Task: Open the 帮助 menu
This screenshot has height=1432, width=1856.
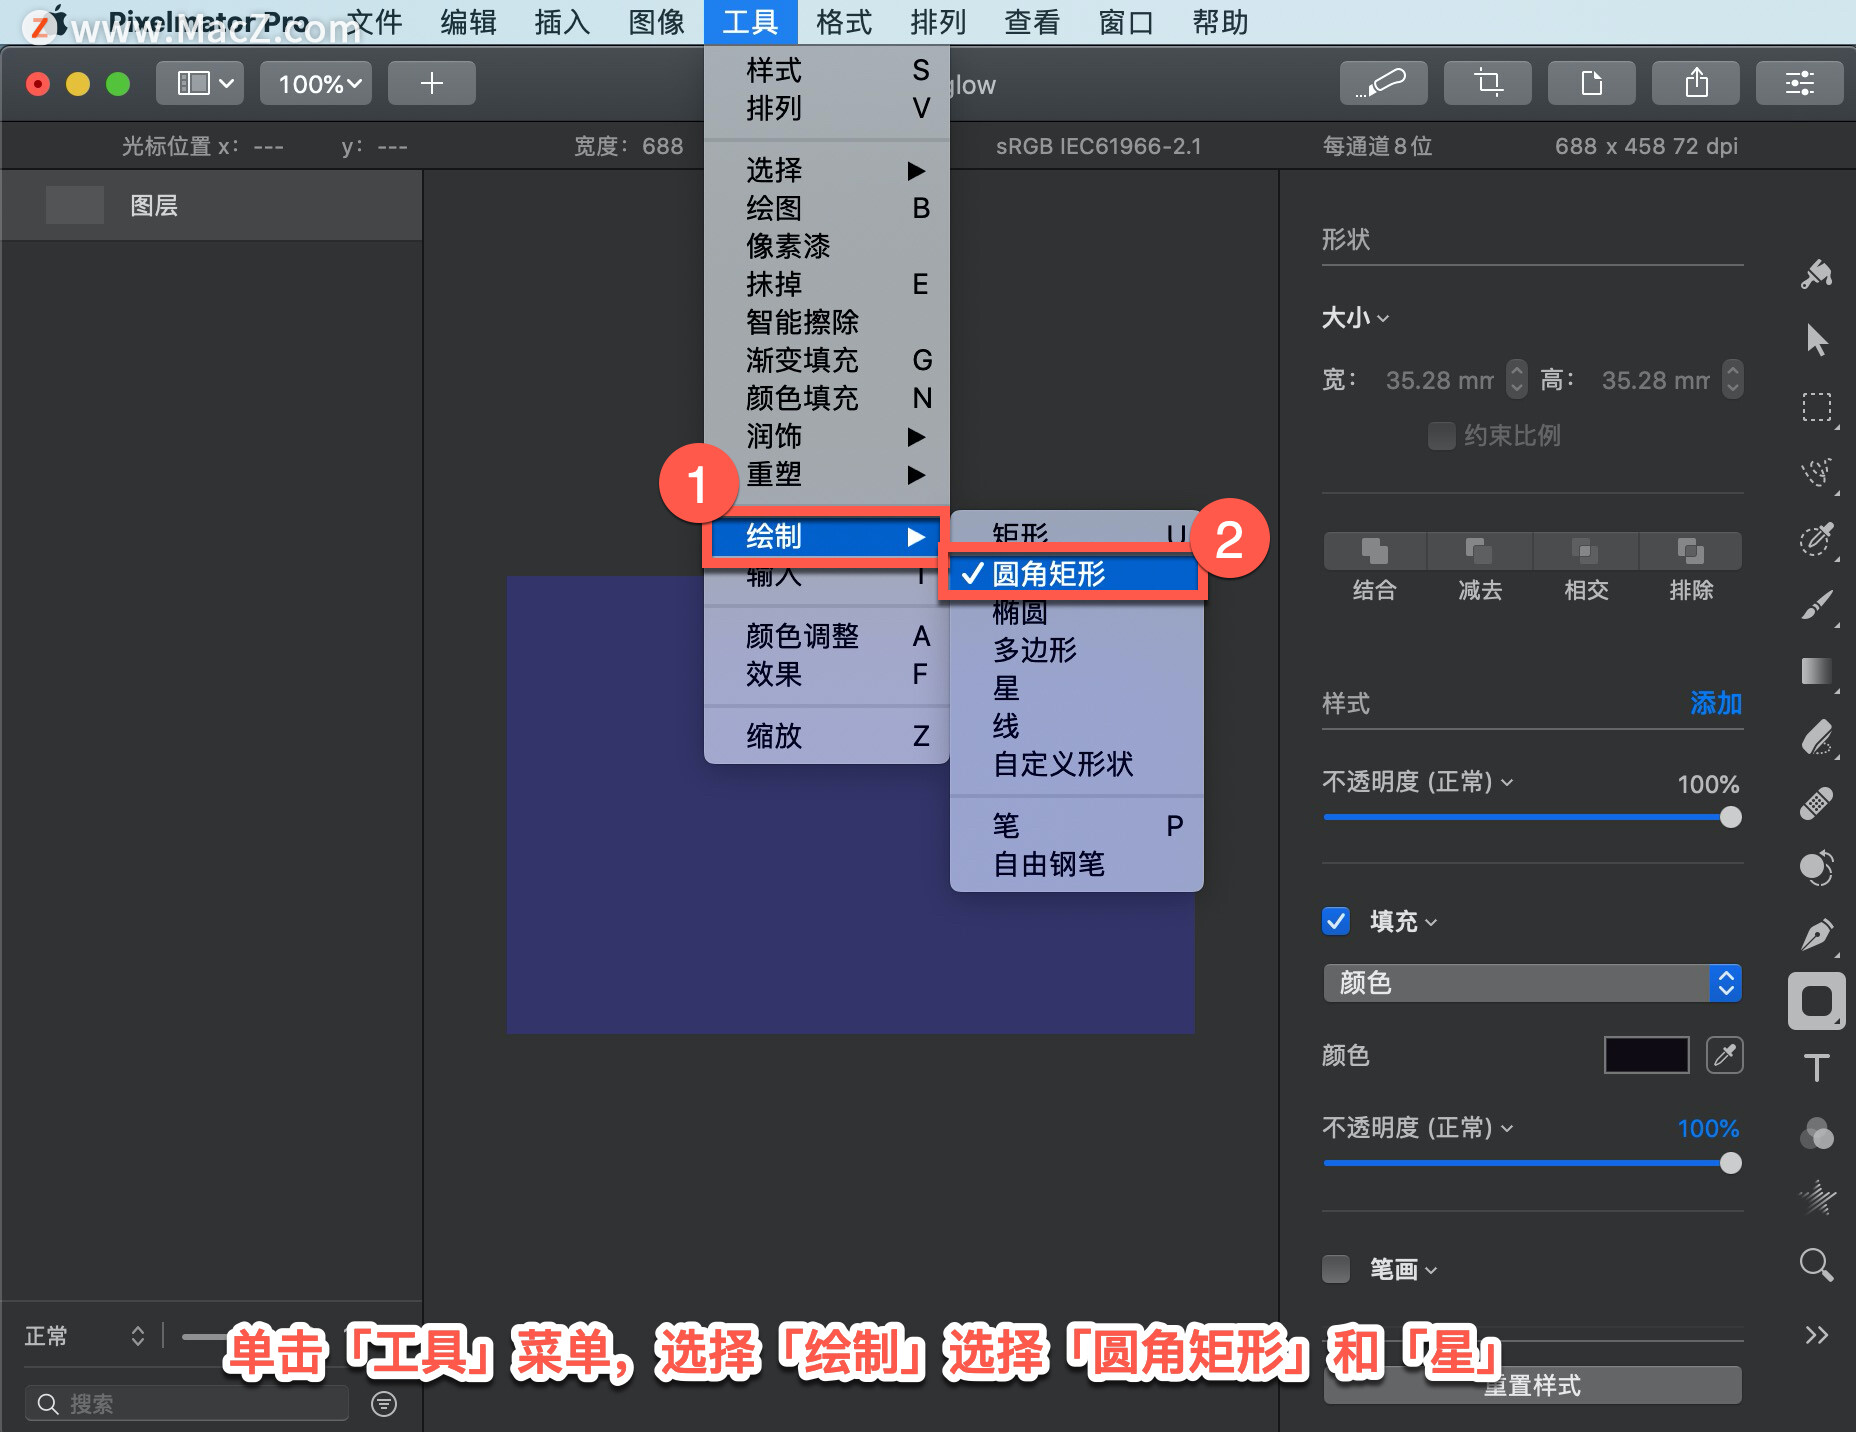Action: [1220, 22]
